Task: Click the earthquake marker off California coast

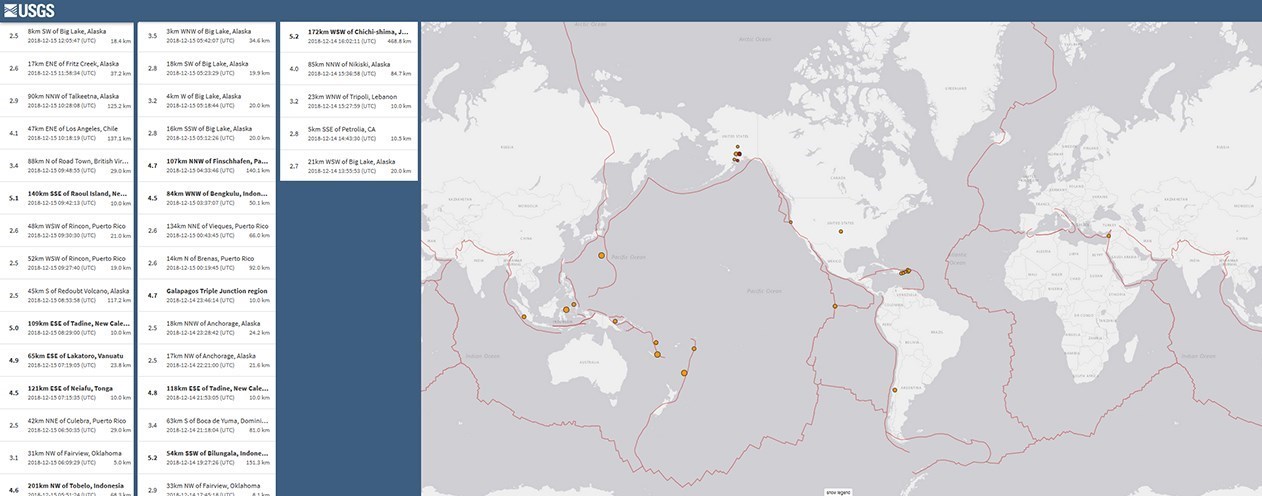Action: 790,222
